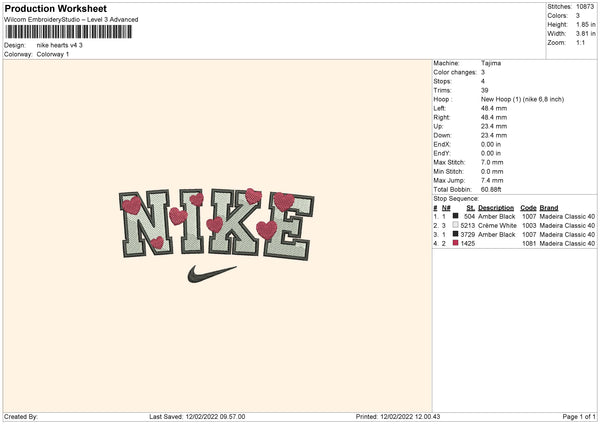The image size is (600, 424).
Task: Click the Width value '3.81 in'
Action: click(586, 34)
